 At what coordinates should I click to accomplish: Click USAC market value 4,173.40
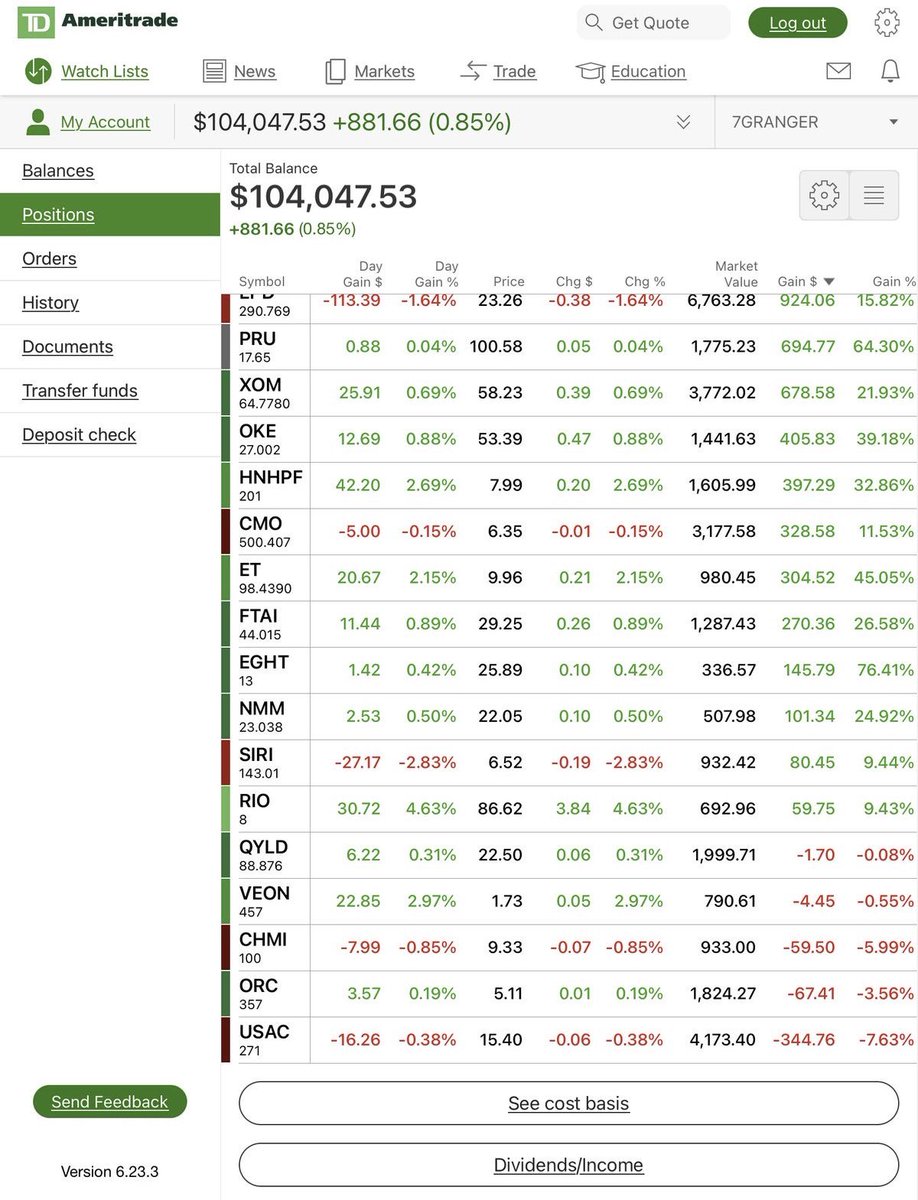pos(722,1040)
